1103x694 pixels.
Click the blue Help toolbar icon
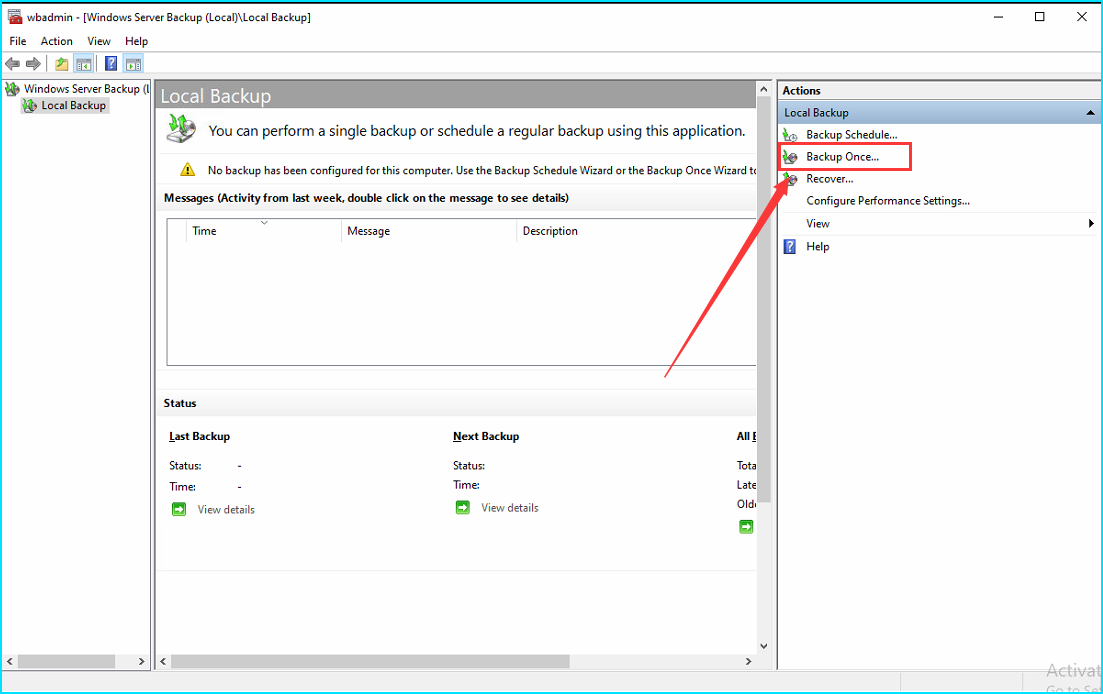pos(111,64)
